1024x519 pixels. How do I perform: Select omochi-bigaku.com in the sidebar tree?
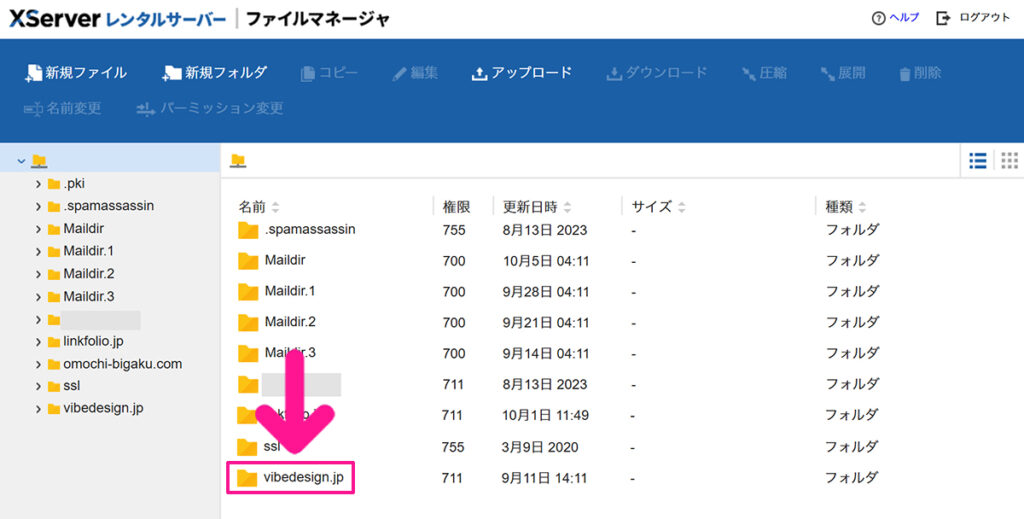click(x=122, y=364)
